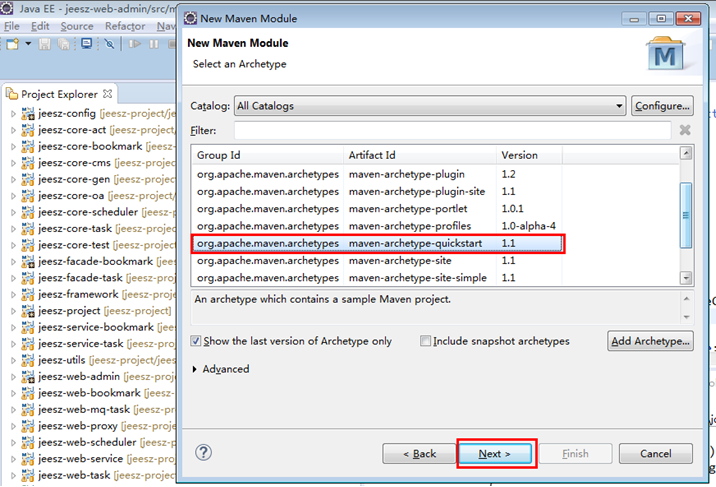
Task: Expand the jeesz-core-test tree node
Action: pyautogui.click(x=13, y=245)
